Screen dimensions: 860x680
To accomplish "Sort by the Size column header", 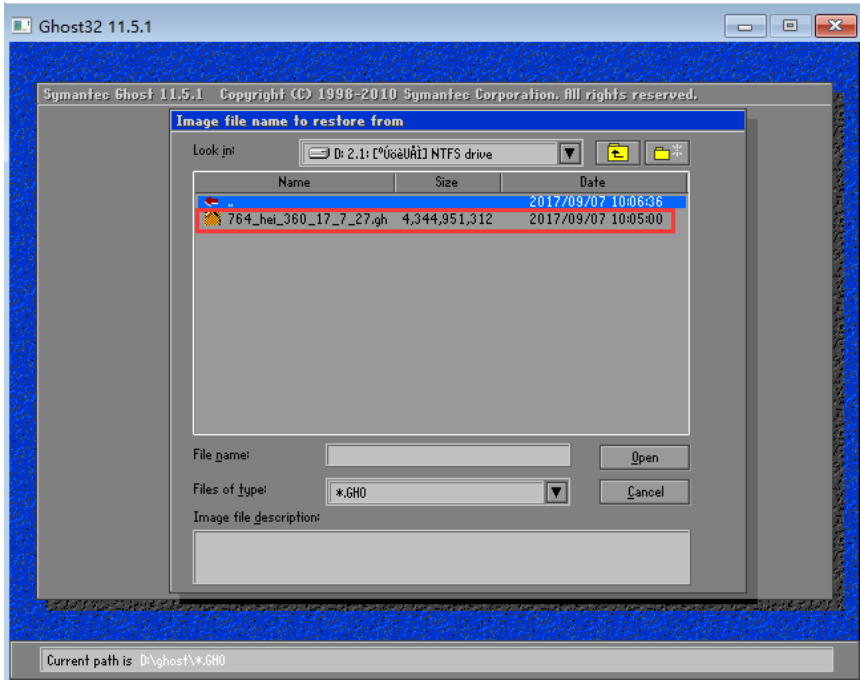I will (x=447, y=182).
